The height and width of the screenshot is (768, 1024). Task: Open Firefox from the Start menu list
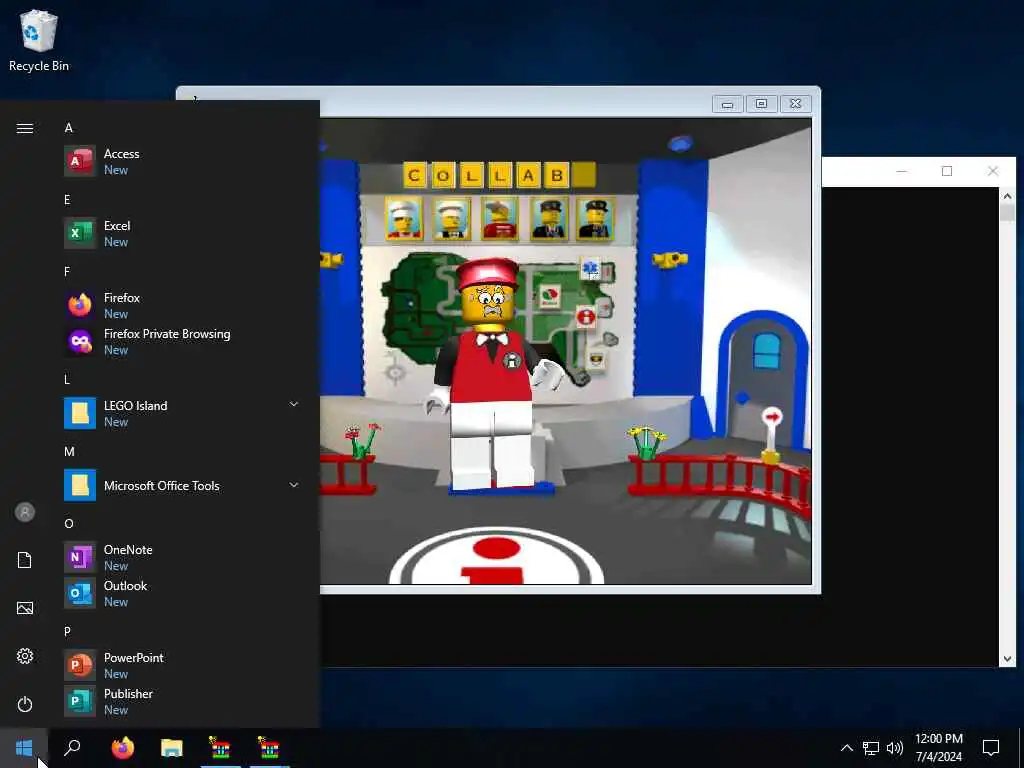(182, 305)
